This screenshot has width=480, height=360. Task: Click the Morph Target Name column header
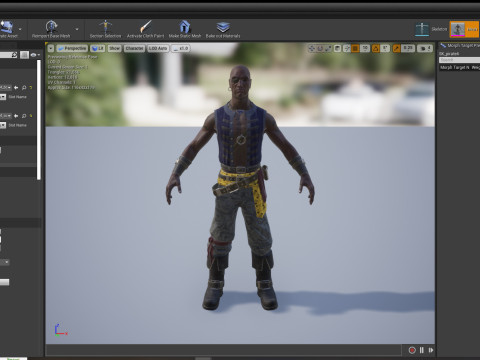coord(455,68)
